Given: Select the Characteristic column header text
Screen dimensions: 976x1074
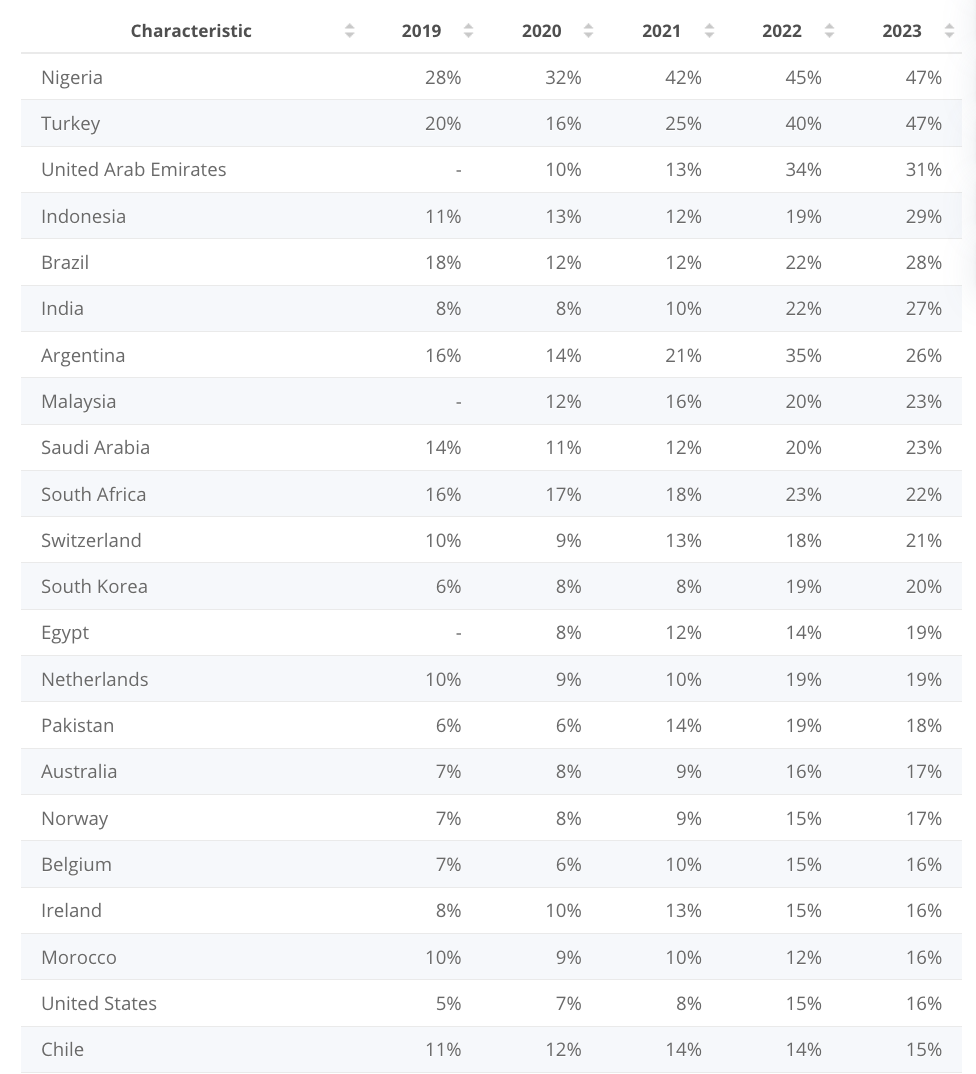Looking at the screenshot, I should (191, 31).
